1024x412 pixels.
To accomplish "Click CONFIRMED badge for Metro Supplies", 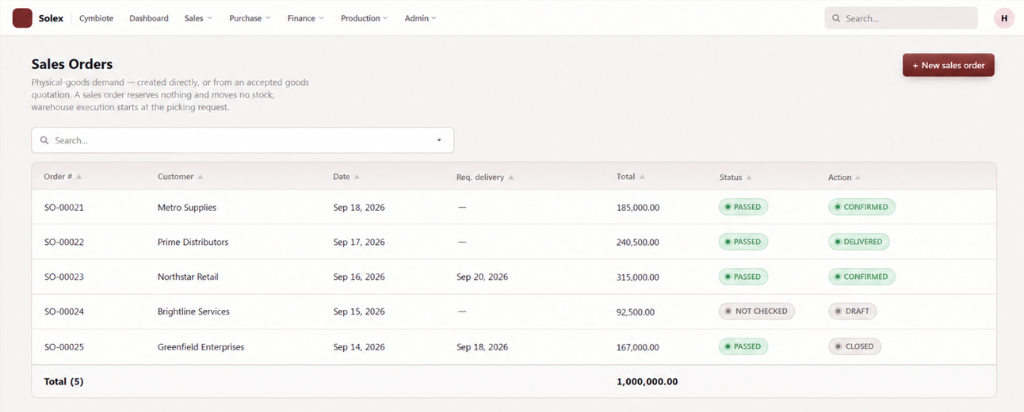I will click(862, 207).
